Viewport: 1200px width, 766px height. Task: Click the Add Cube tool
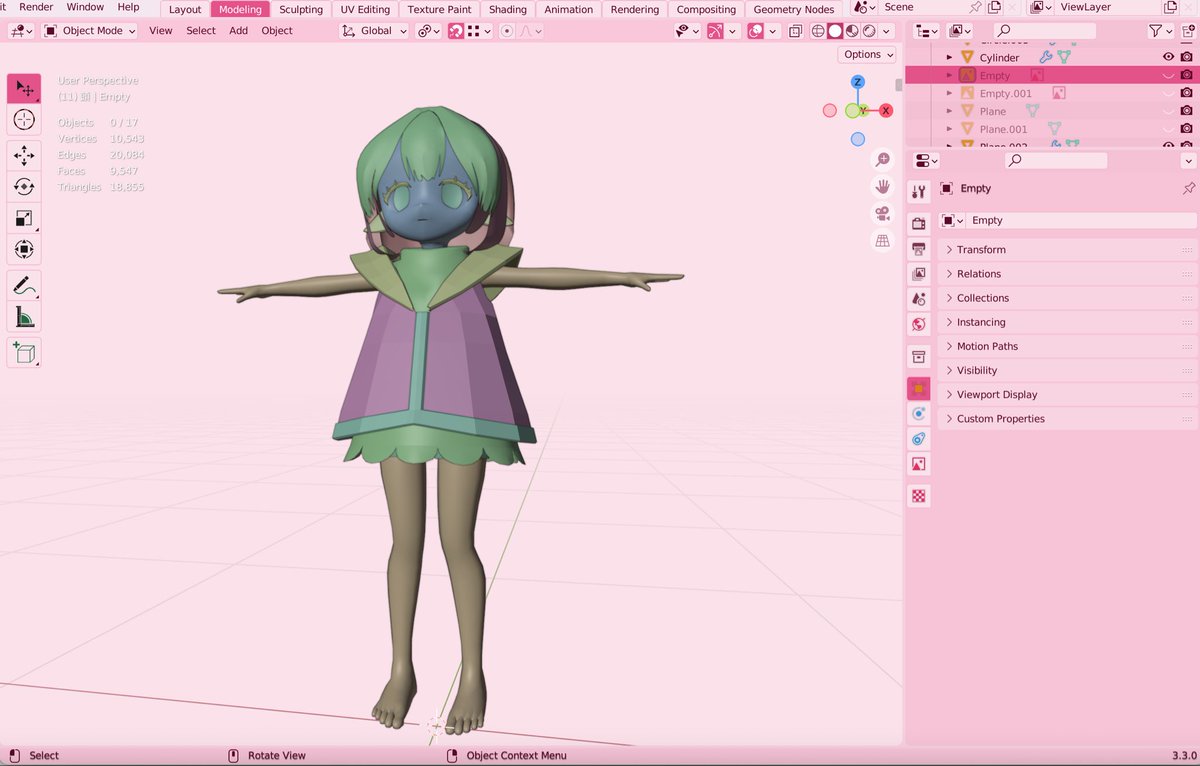point(24,353)
